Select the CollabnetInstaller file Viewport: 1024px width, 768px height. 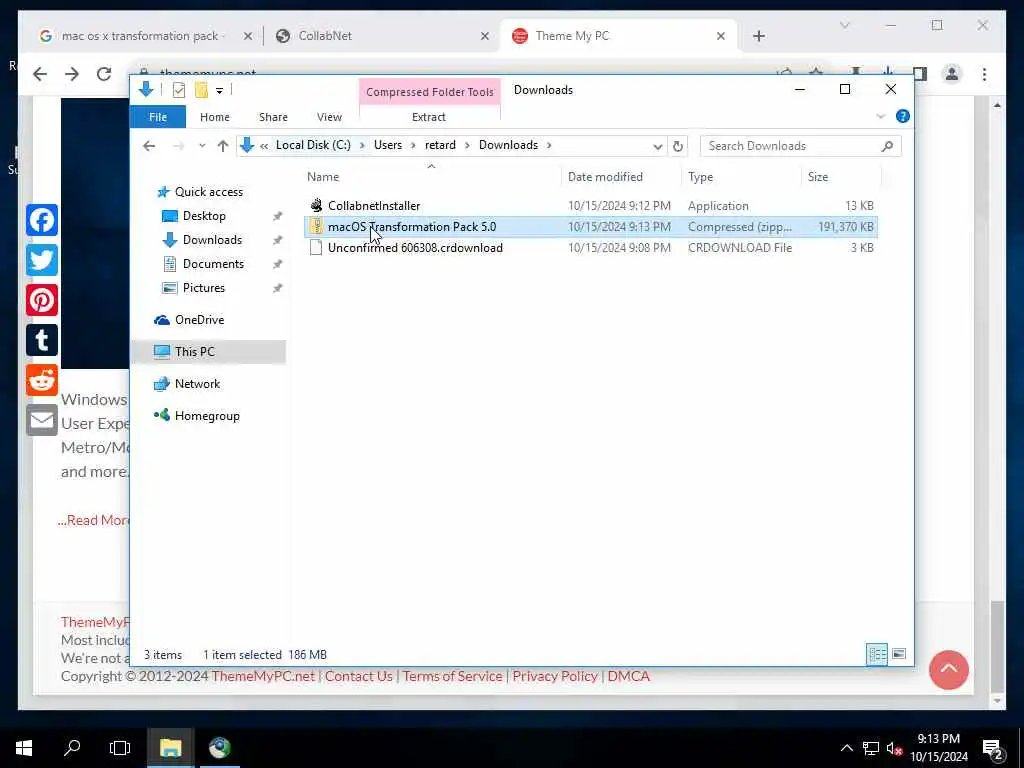pos(591,206)
